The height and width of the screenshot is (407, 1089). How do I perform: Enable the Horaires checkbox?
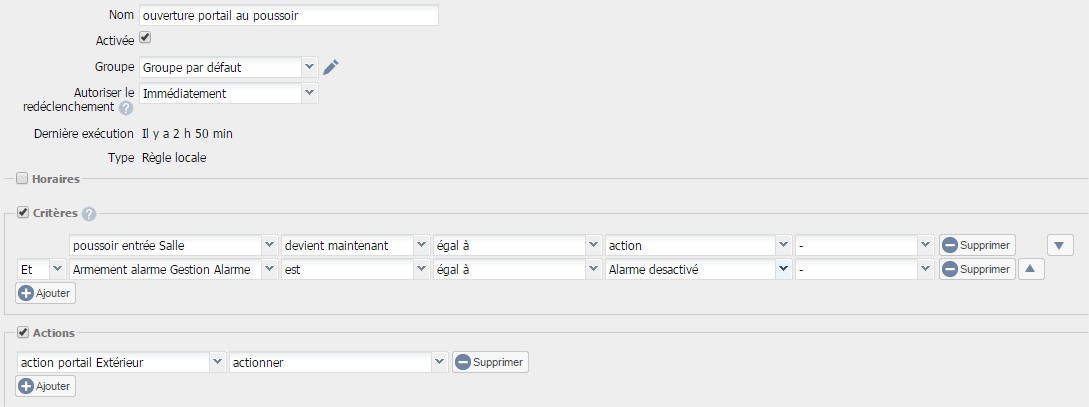pos(22,178)
